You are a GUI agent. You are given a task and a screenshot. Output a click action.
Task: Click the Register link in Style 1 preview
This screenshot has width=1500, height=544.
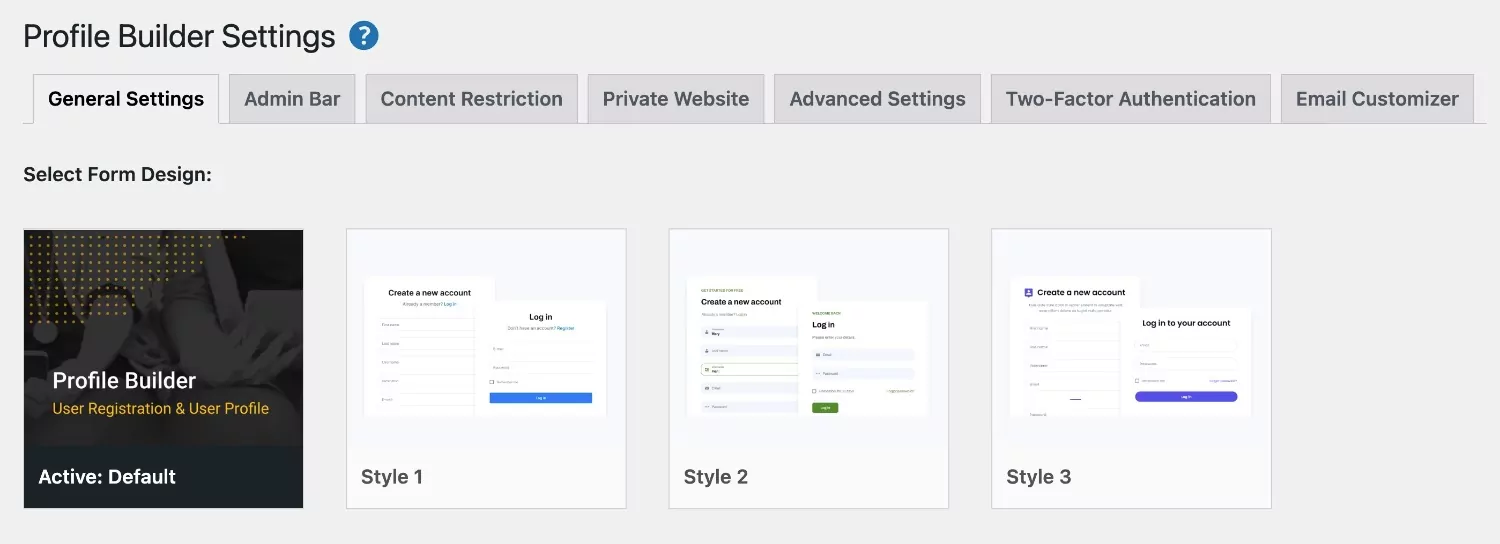[x=566, y=328]
